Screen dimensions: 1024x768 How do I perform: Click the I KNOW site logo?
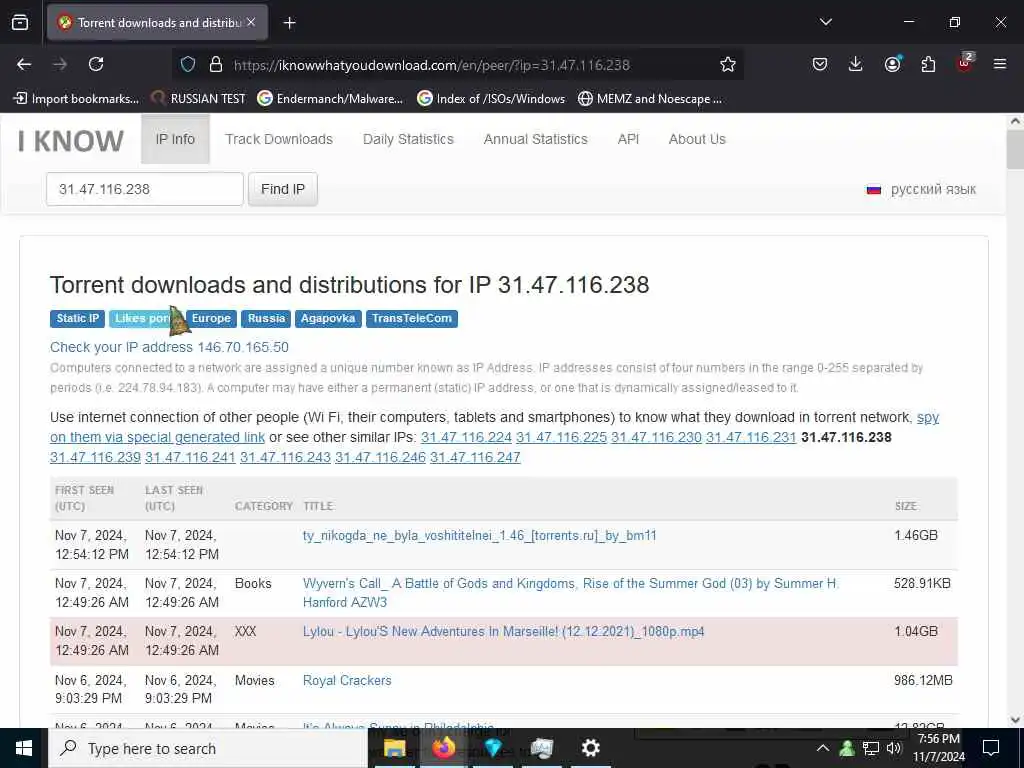[x=71, y=140]
